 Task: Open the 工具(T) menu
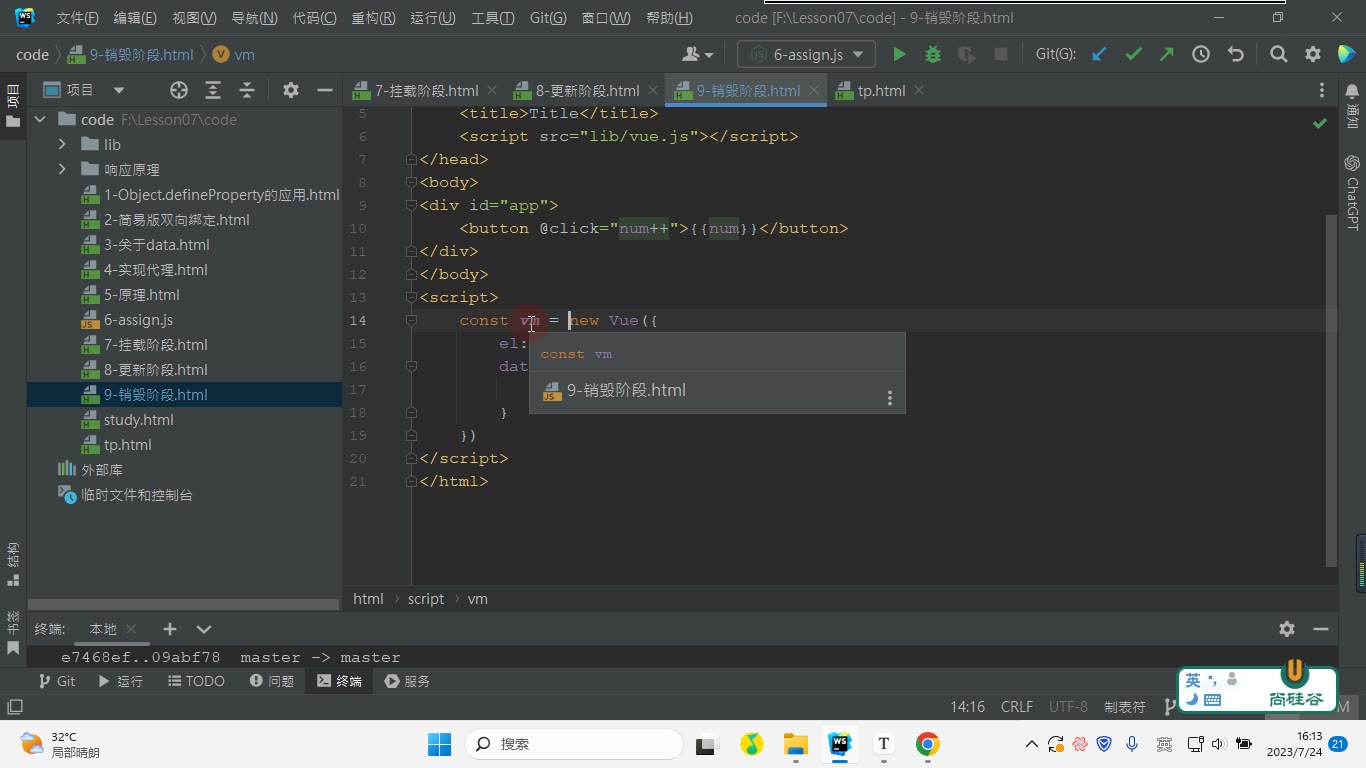click(492, 18)
